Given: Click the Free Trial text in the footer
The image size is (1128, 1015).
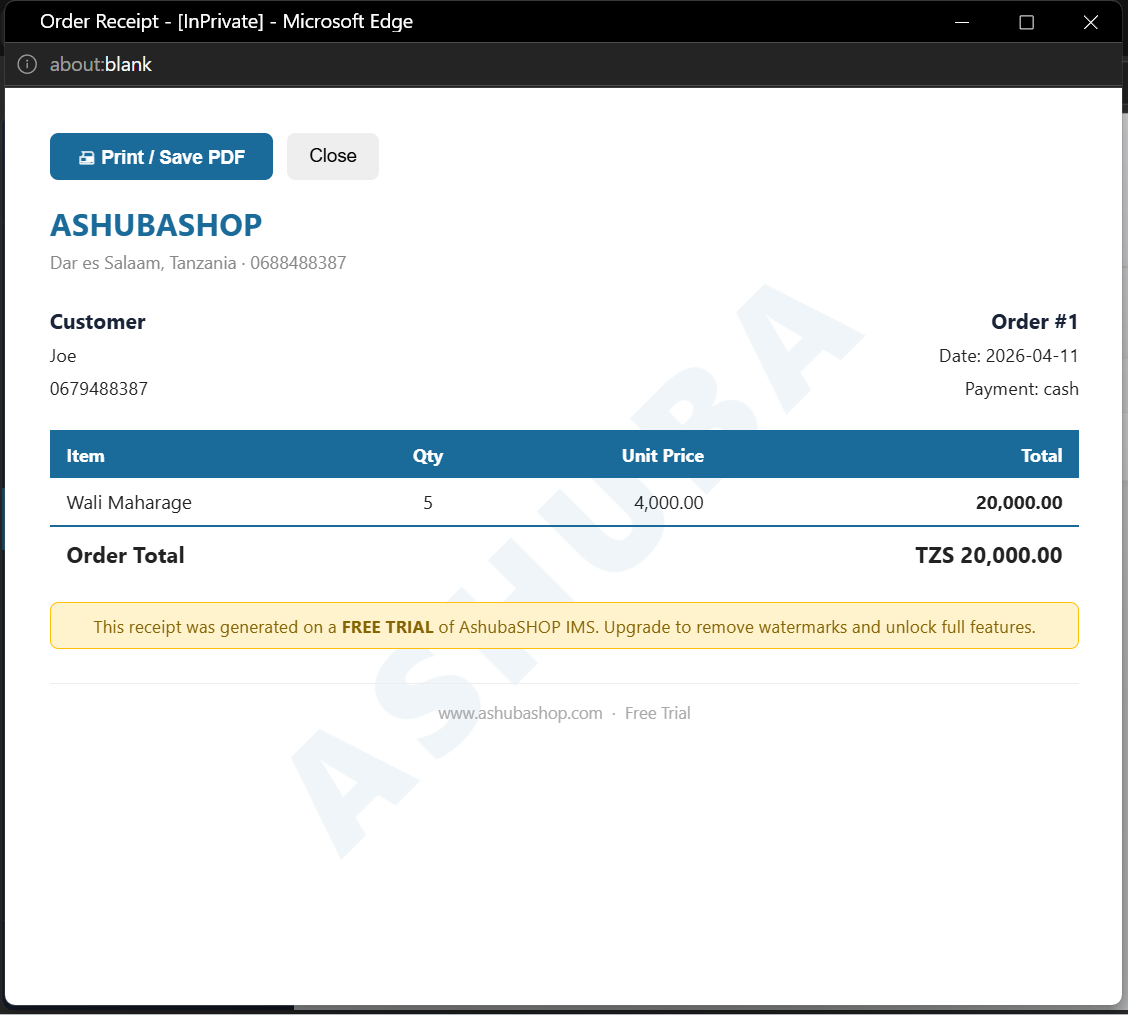Looking at the screenshot, I should pyautogui.click(x=657, y=713).
